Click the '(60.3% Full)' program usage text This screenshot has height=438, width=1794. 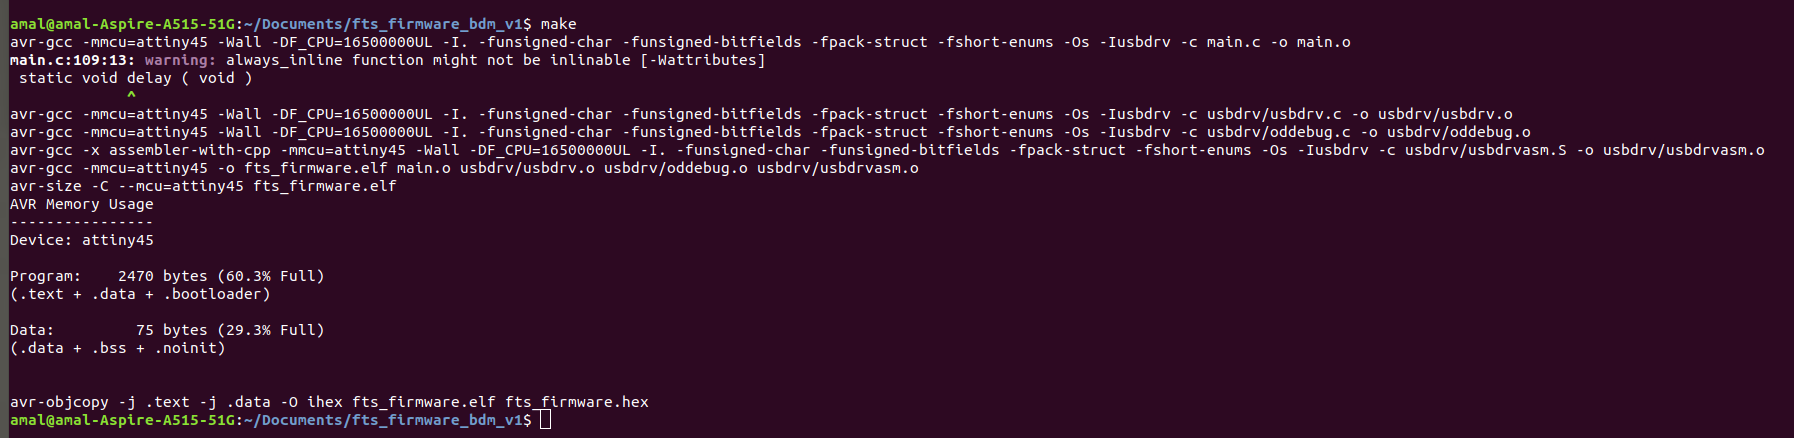(270, 276)
